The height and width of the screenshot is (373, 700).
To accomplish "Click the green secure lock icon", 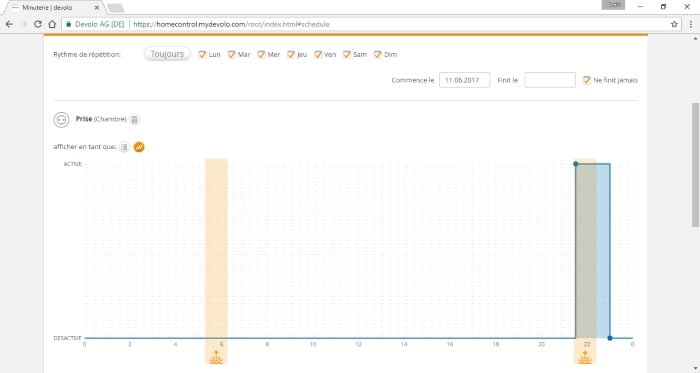I will (68, 24).
